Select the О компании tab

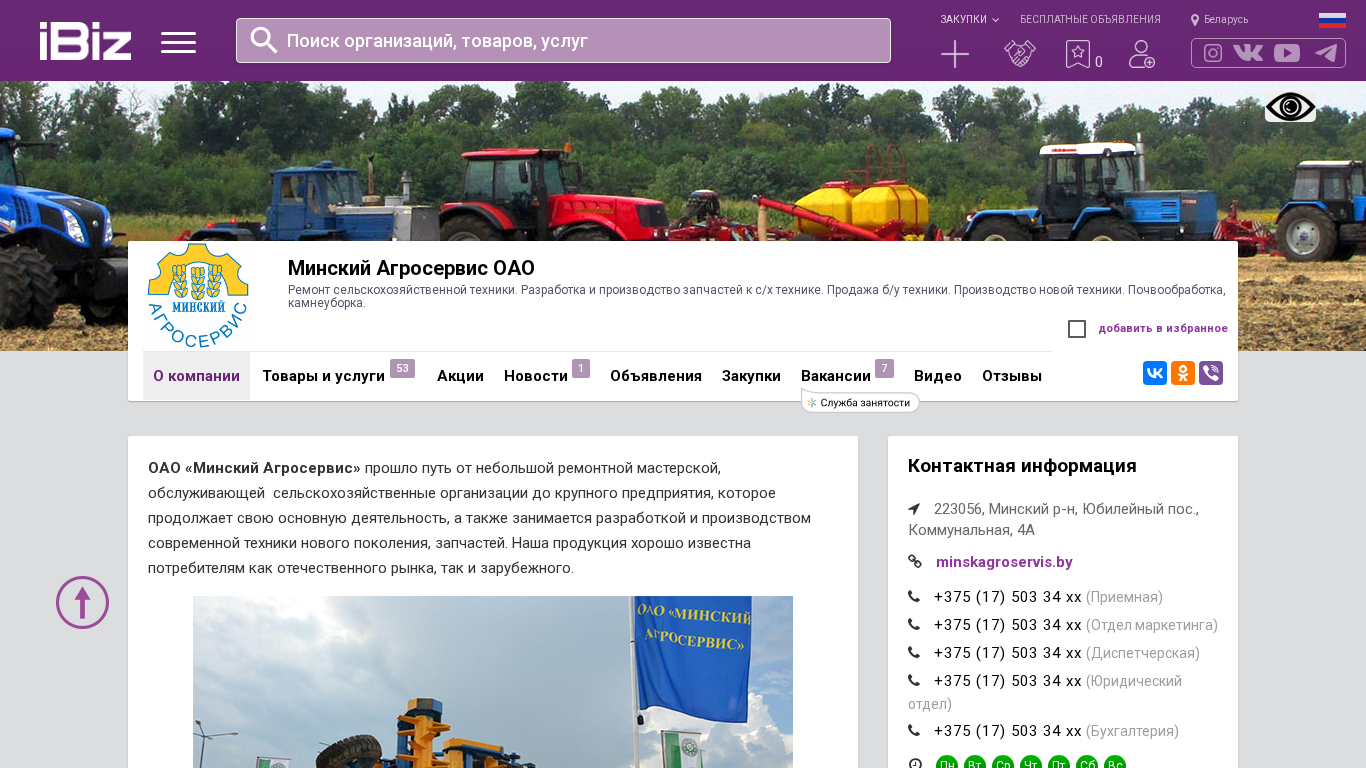coord(196,376)
